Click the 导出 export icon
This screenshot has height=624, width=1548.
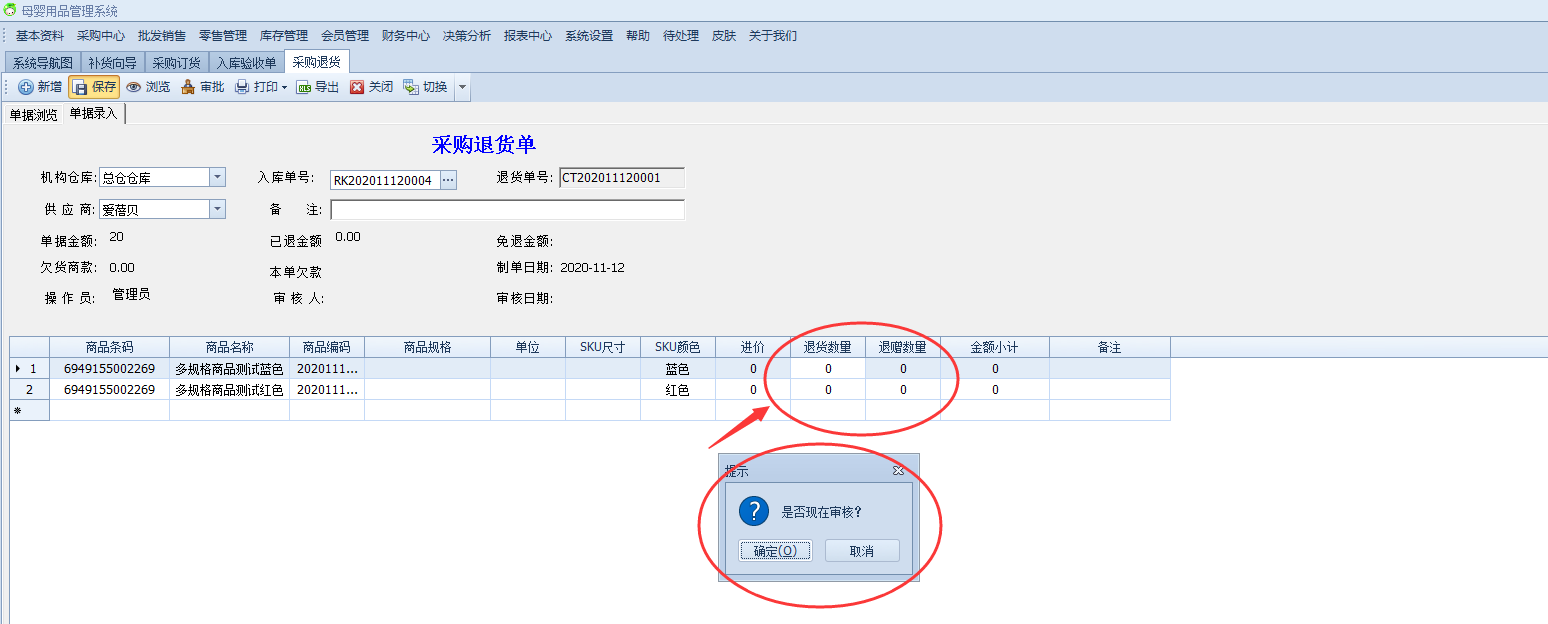304,87
